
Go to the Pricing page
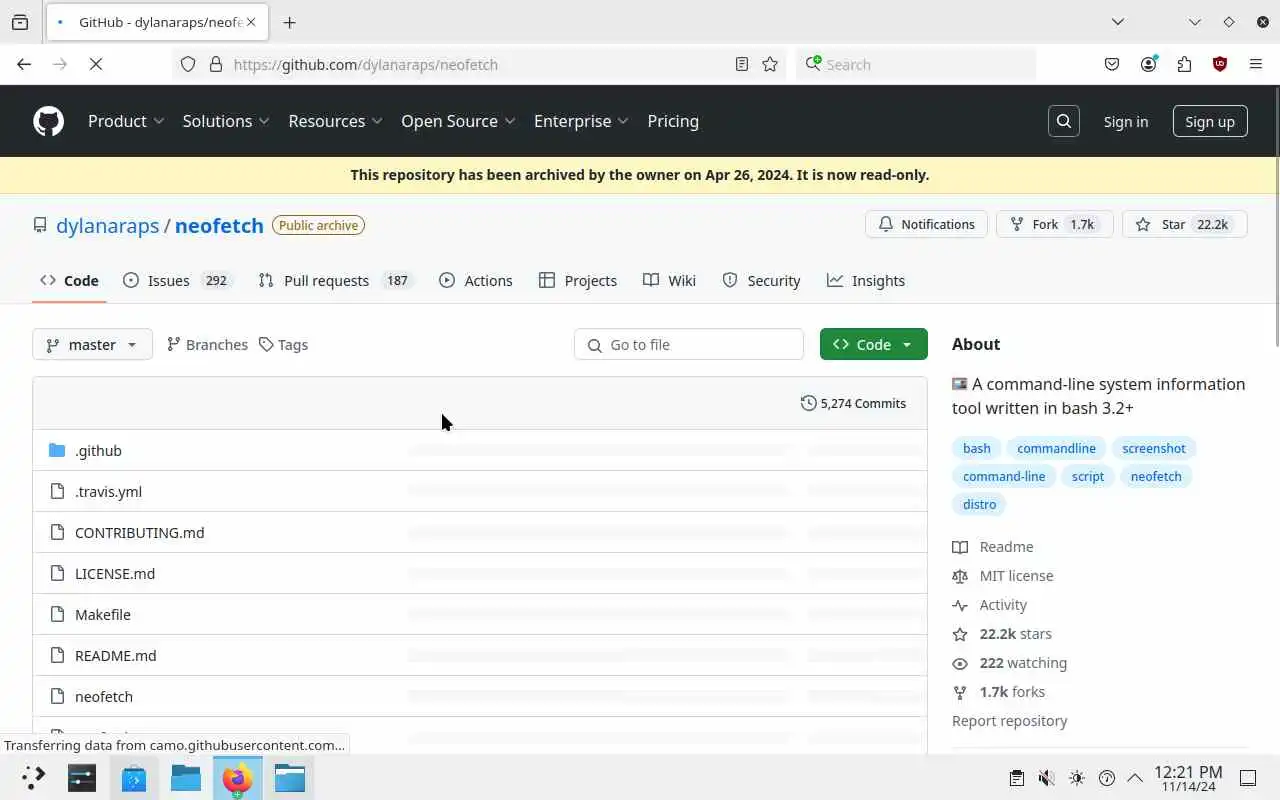coord(673,121)
